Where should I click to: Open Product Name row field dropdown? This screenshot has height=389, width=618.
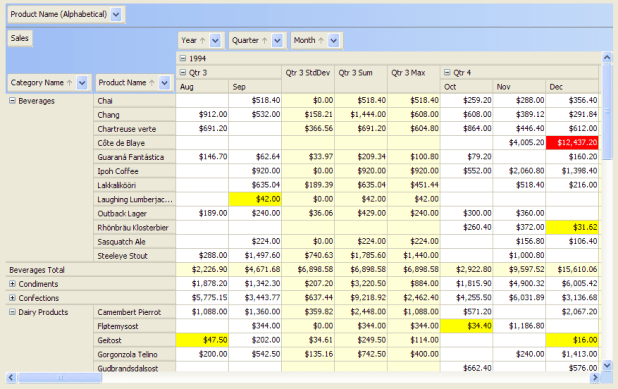point(164,83)
